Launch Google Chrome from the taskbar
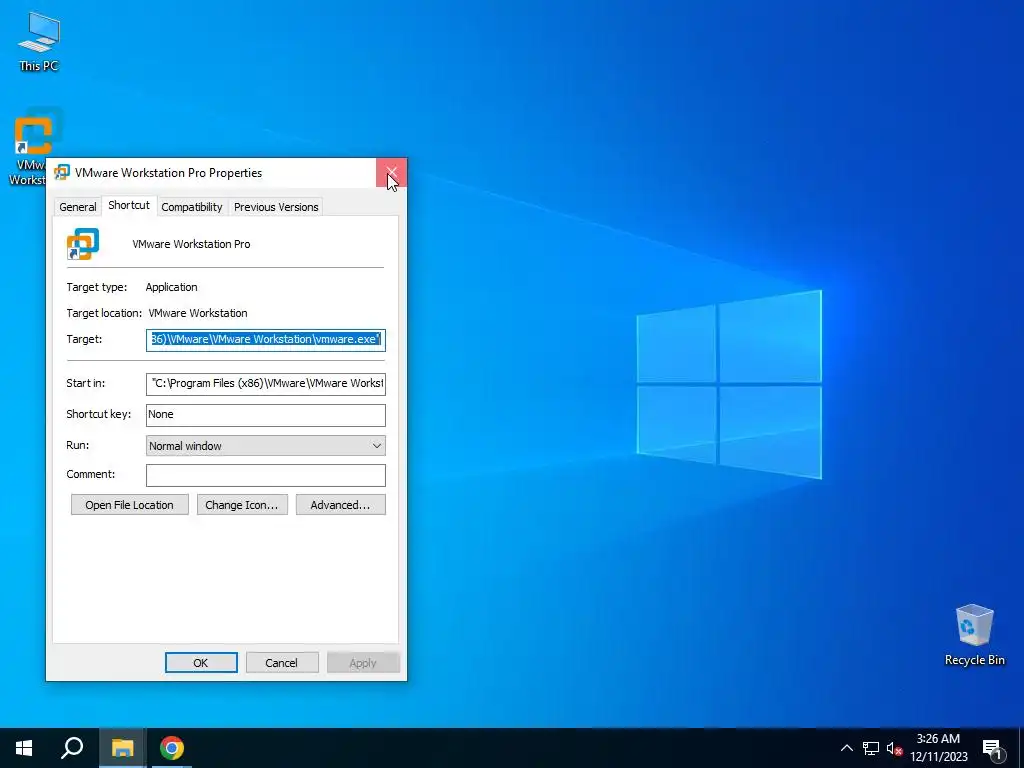Viewport: 1024px width, 768px height. [172, 748]
